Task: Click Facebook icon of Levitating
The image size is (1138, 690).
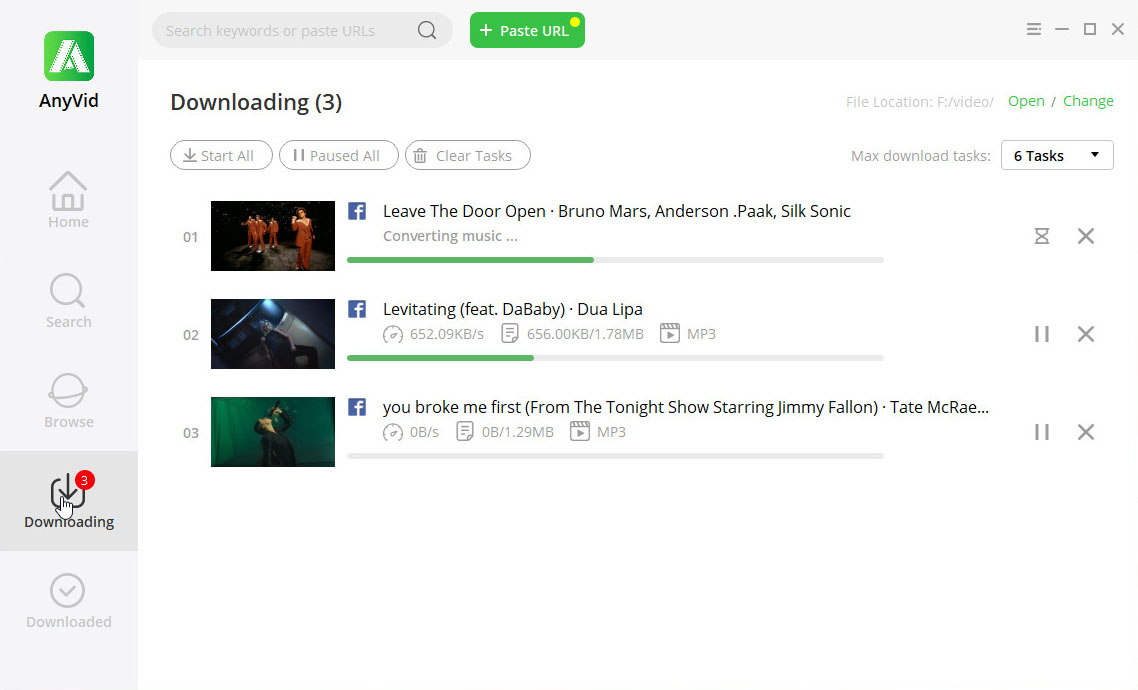Action: (356, 309)
